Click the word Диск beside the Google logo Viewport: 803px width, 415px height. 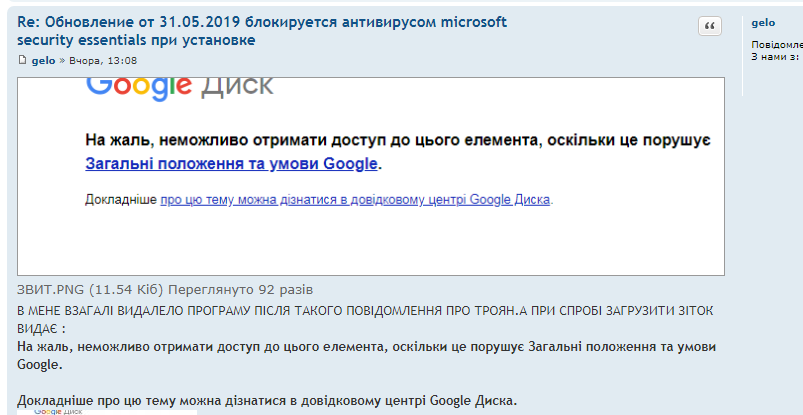[x=237, y=86]
